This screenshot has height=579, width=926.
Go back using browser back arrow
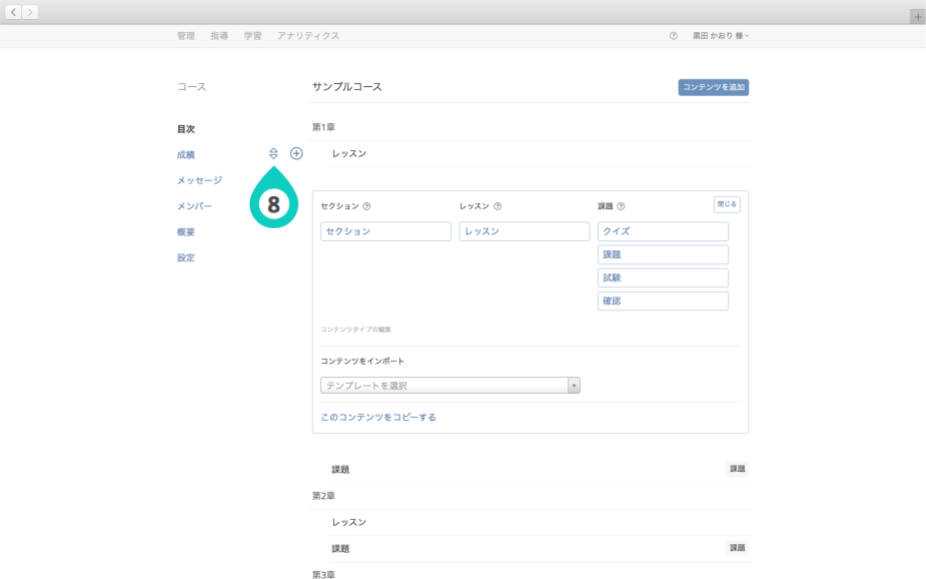coord(14,12)
